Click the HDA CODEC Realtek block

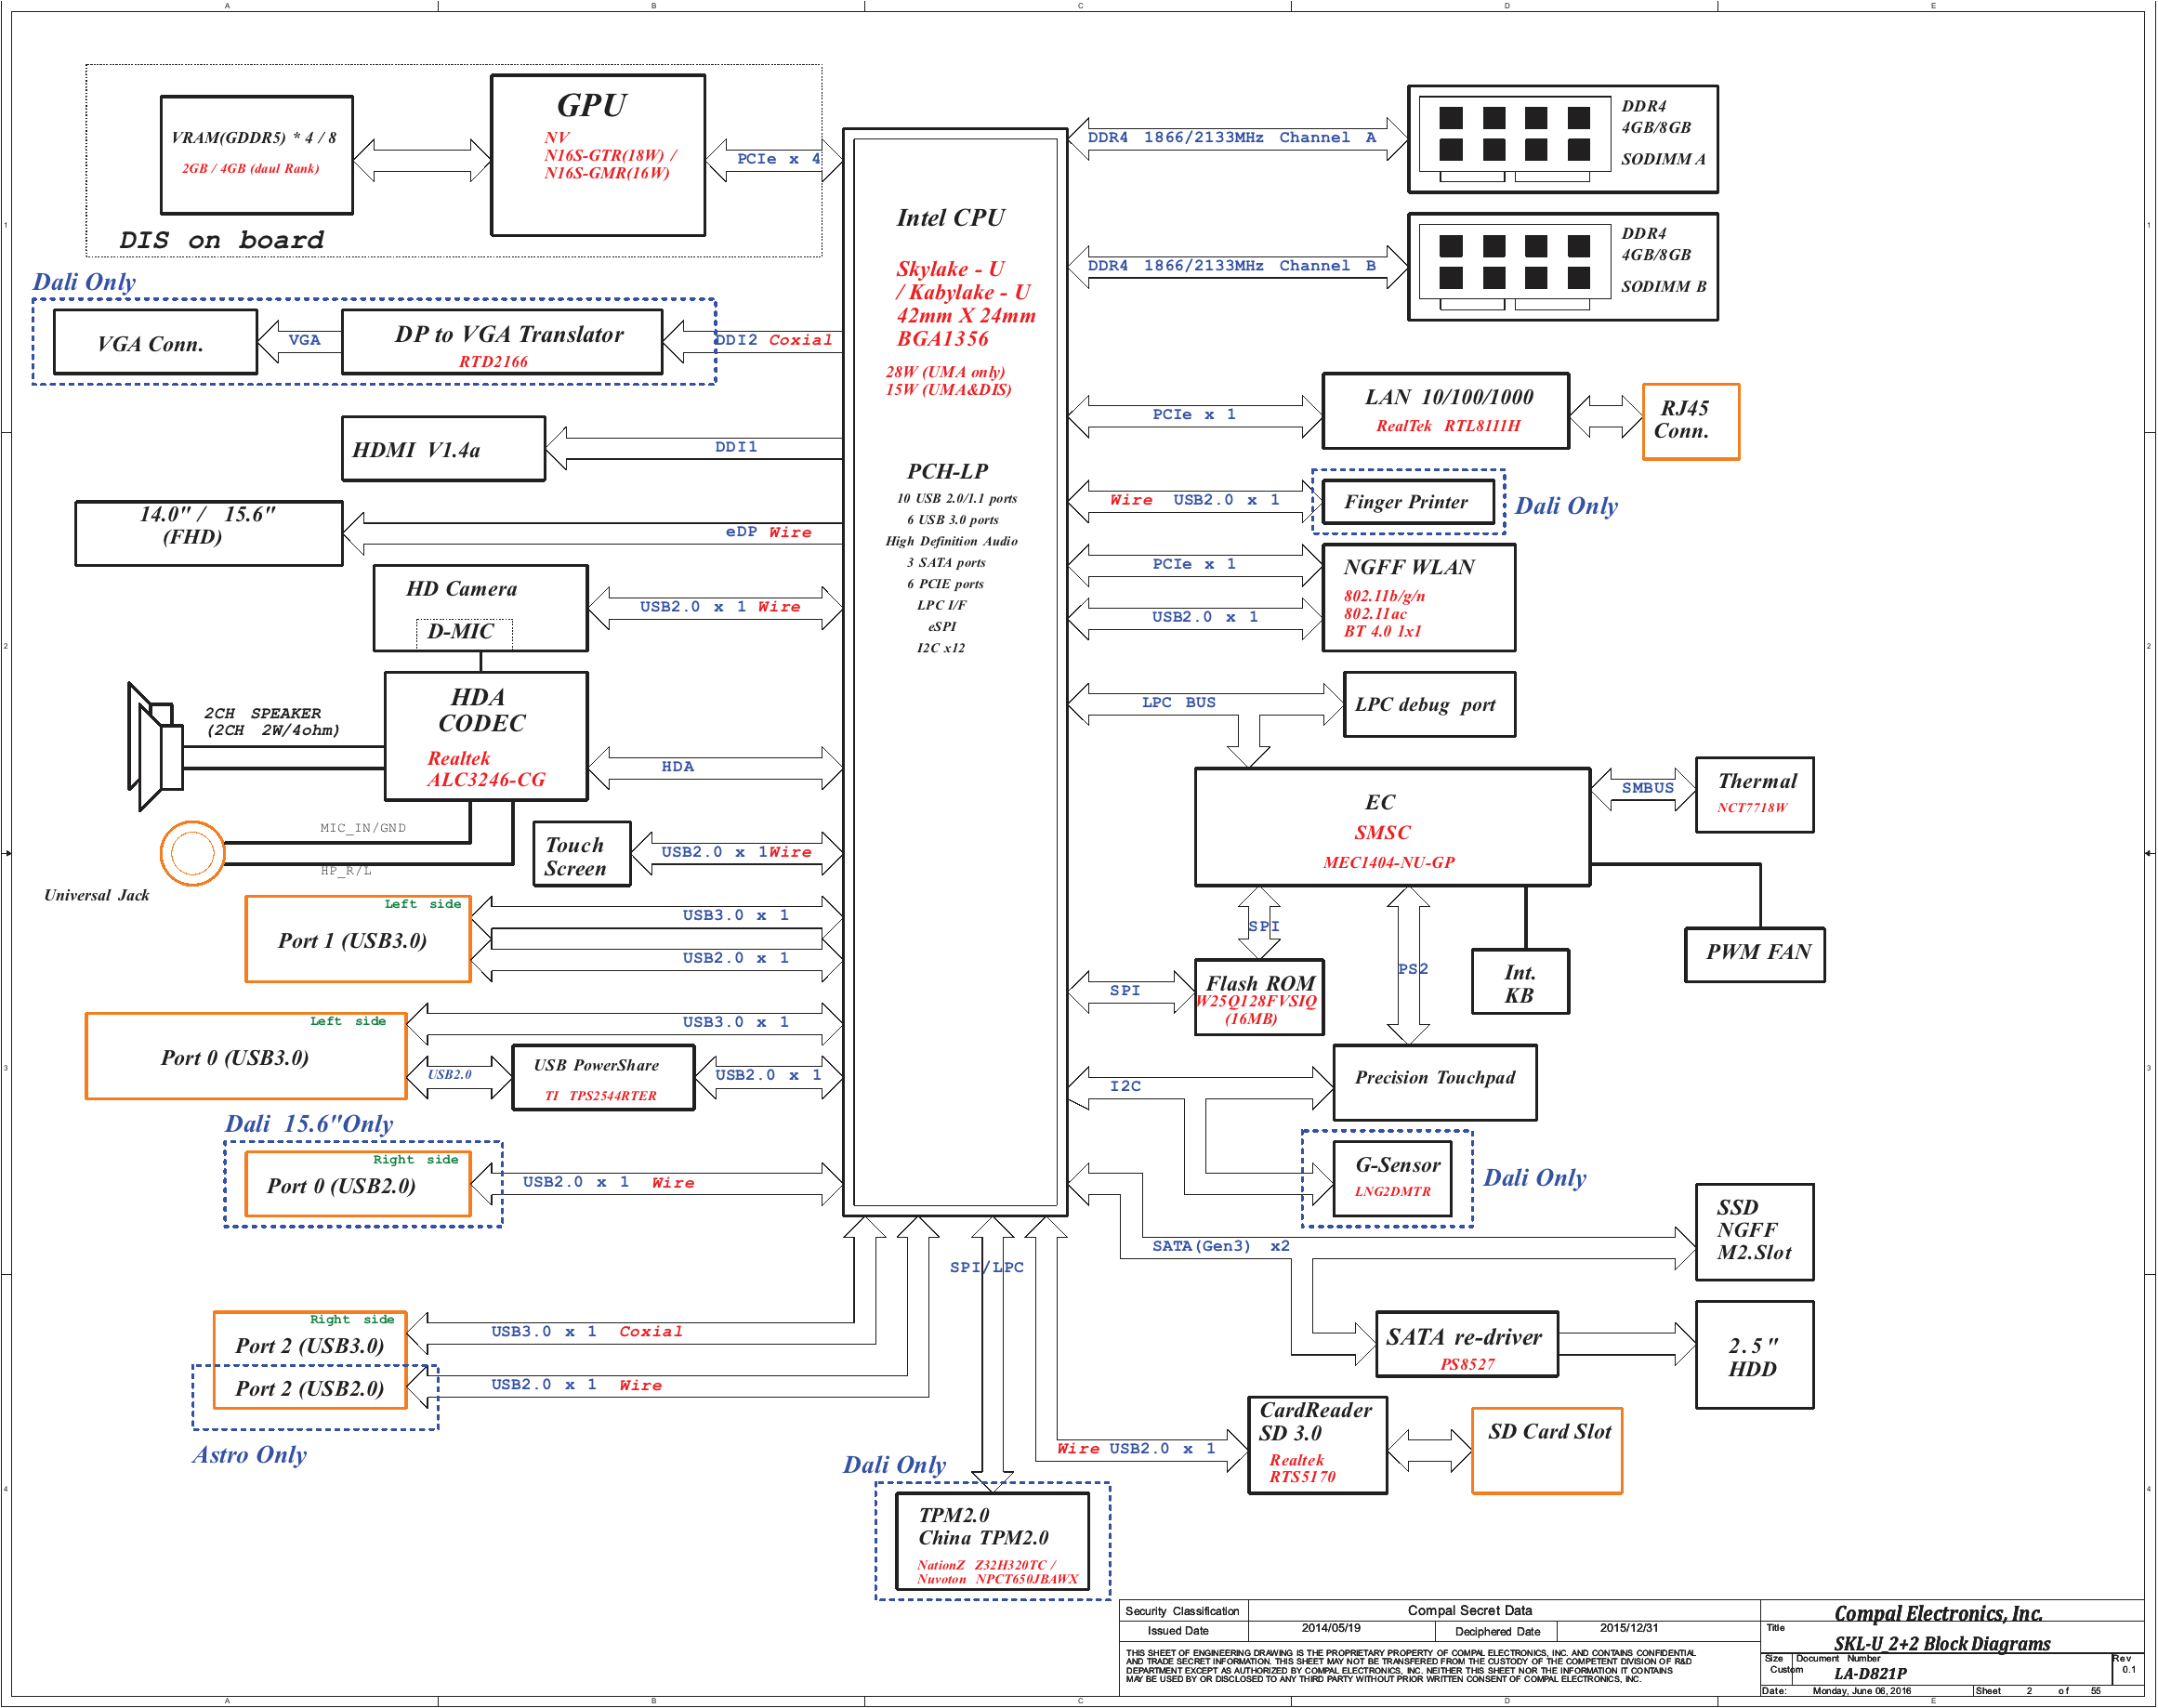point(486,737)
